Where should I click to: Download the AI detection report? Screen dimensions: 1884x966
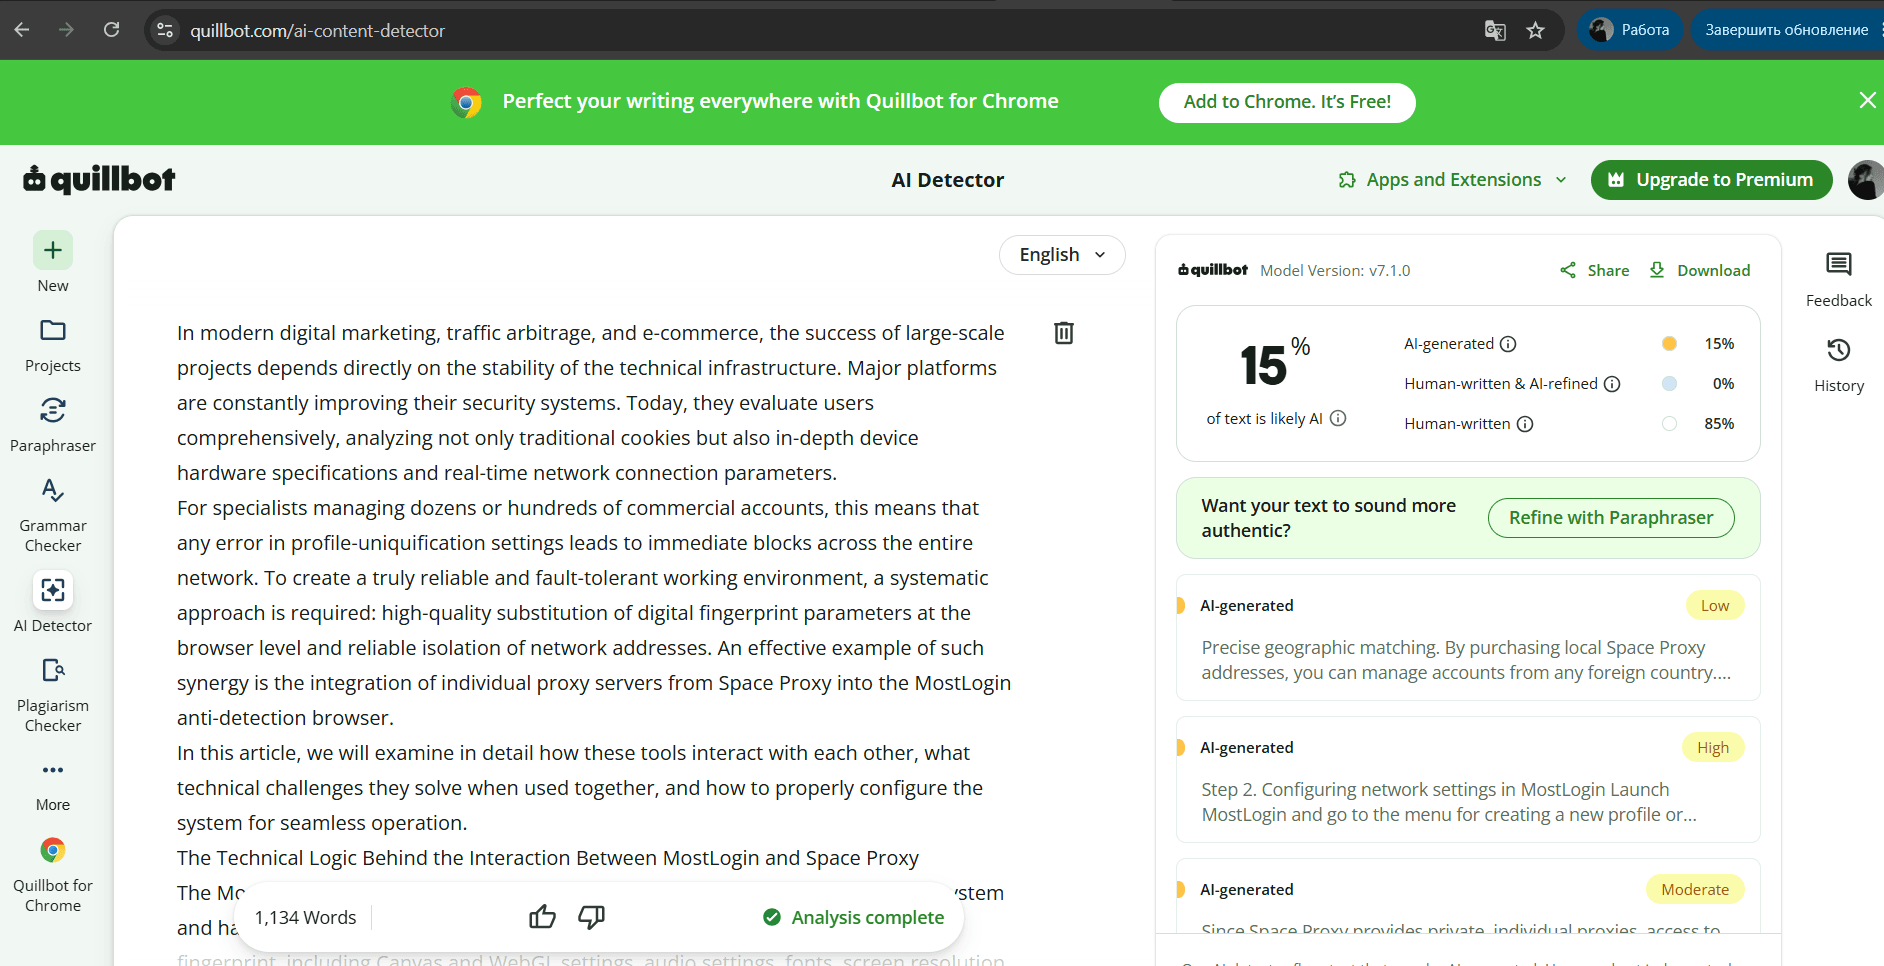point(1699,270)
